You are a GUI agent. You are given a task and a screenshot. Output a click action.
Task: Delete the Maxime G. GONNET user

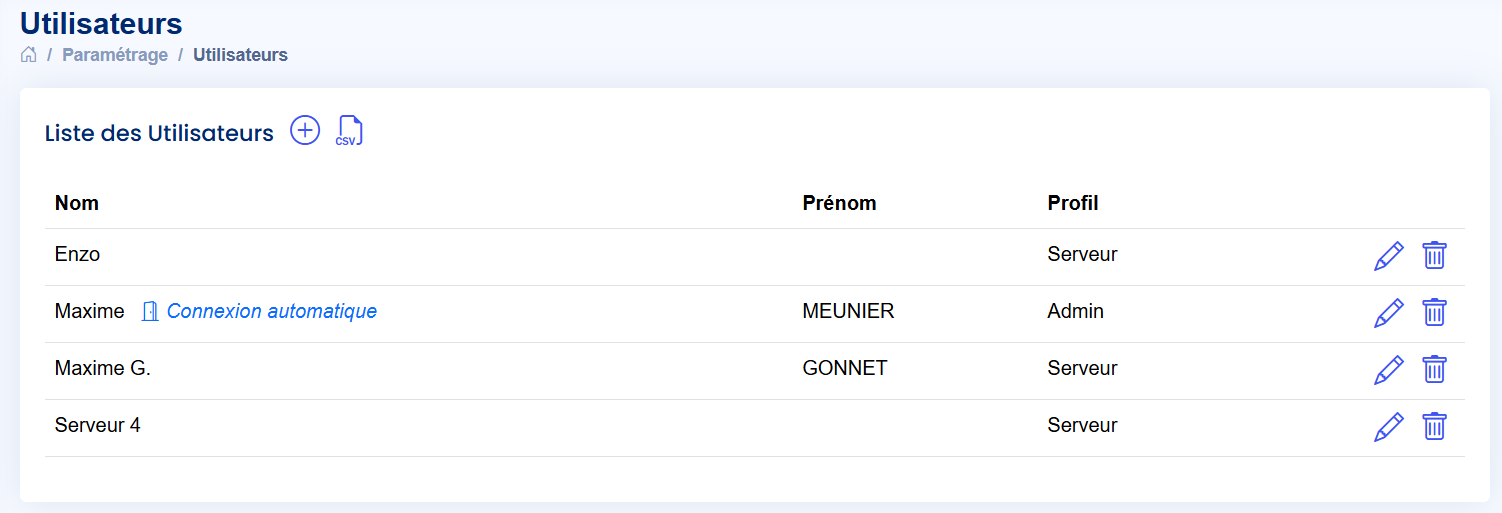coord(1434,370)
